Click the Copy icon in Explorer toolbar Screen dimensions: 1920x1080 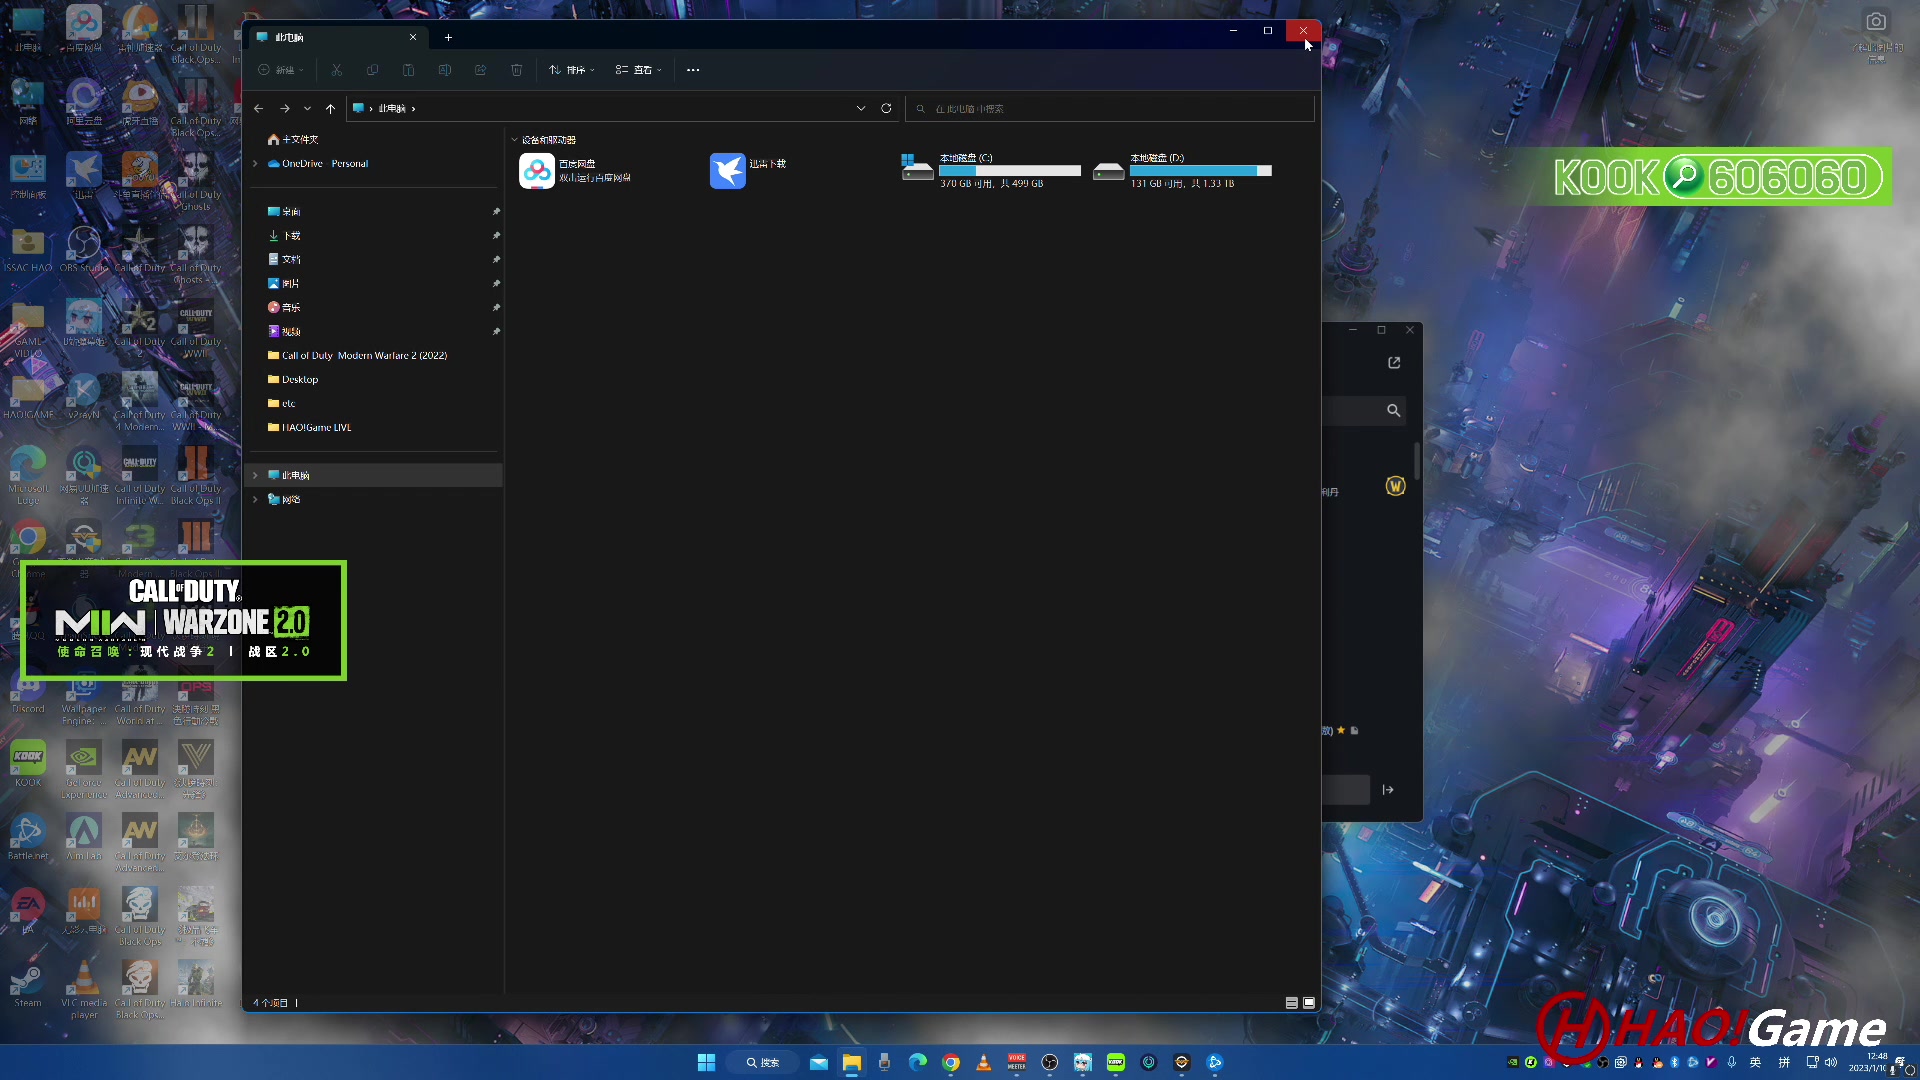point(373,70)
